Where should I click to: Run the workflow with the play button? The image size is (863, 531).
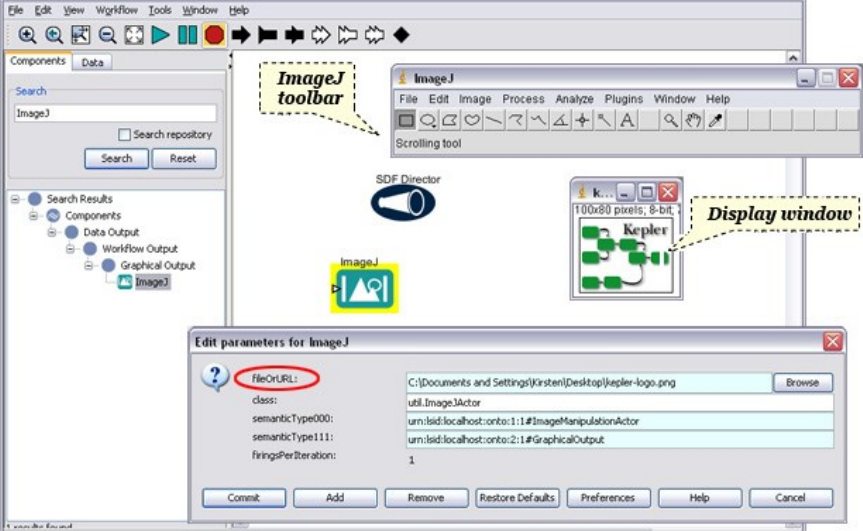[x=160, y=35]
